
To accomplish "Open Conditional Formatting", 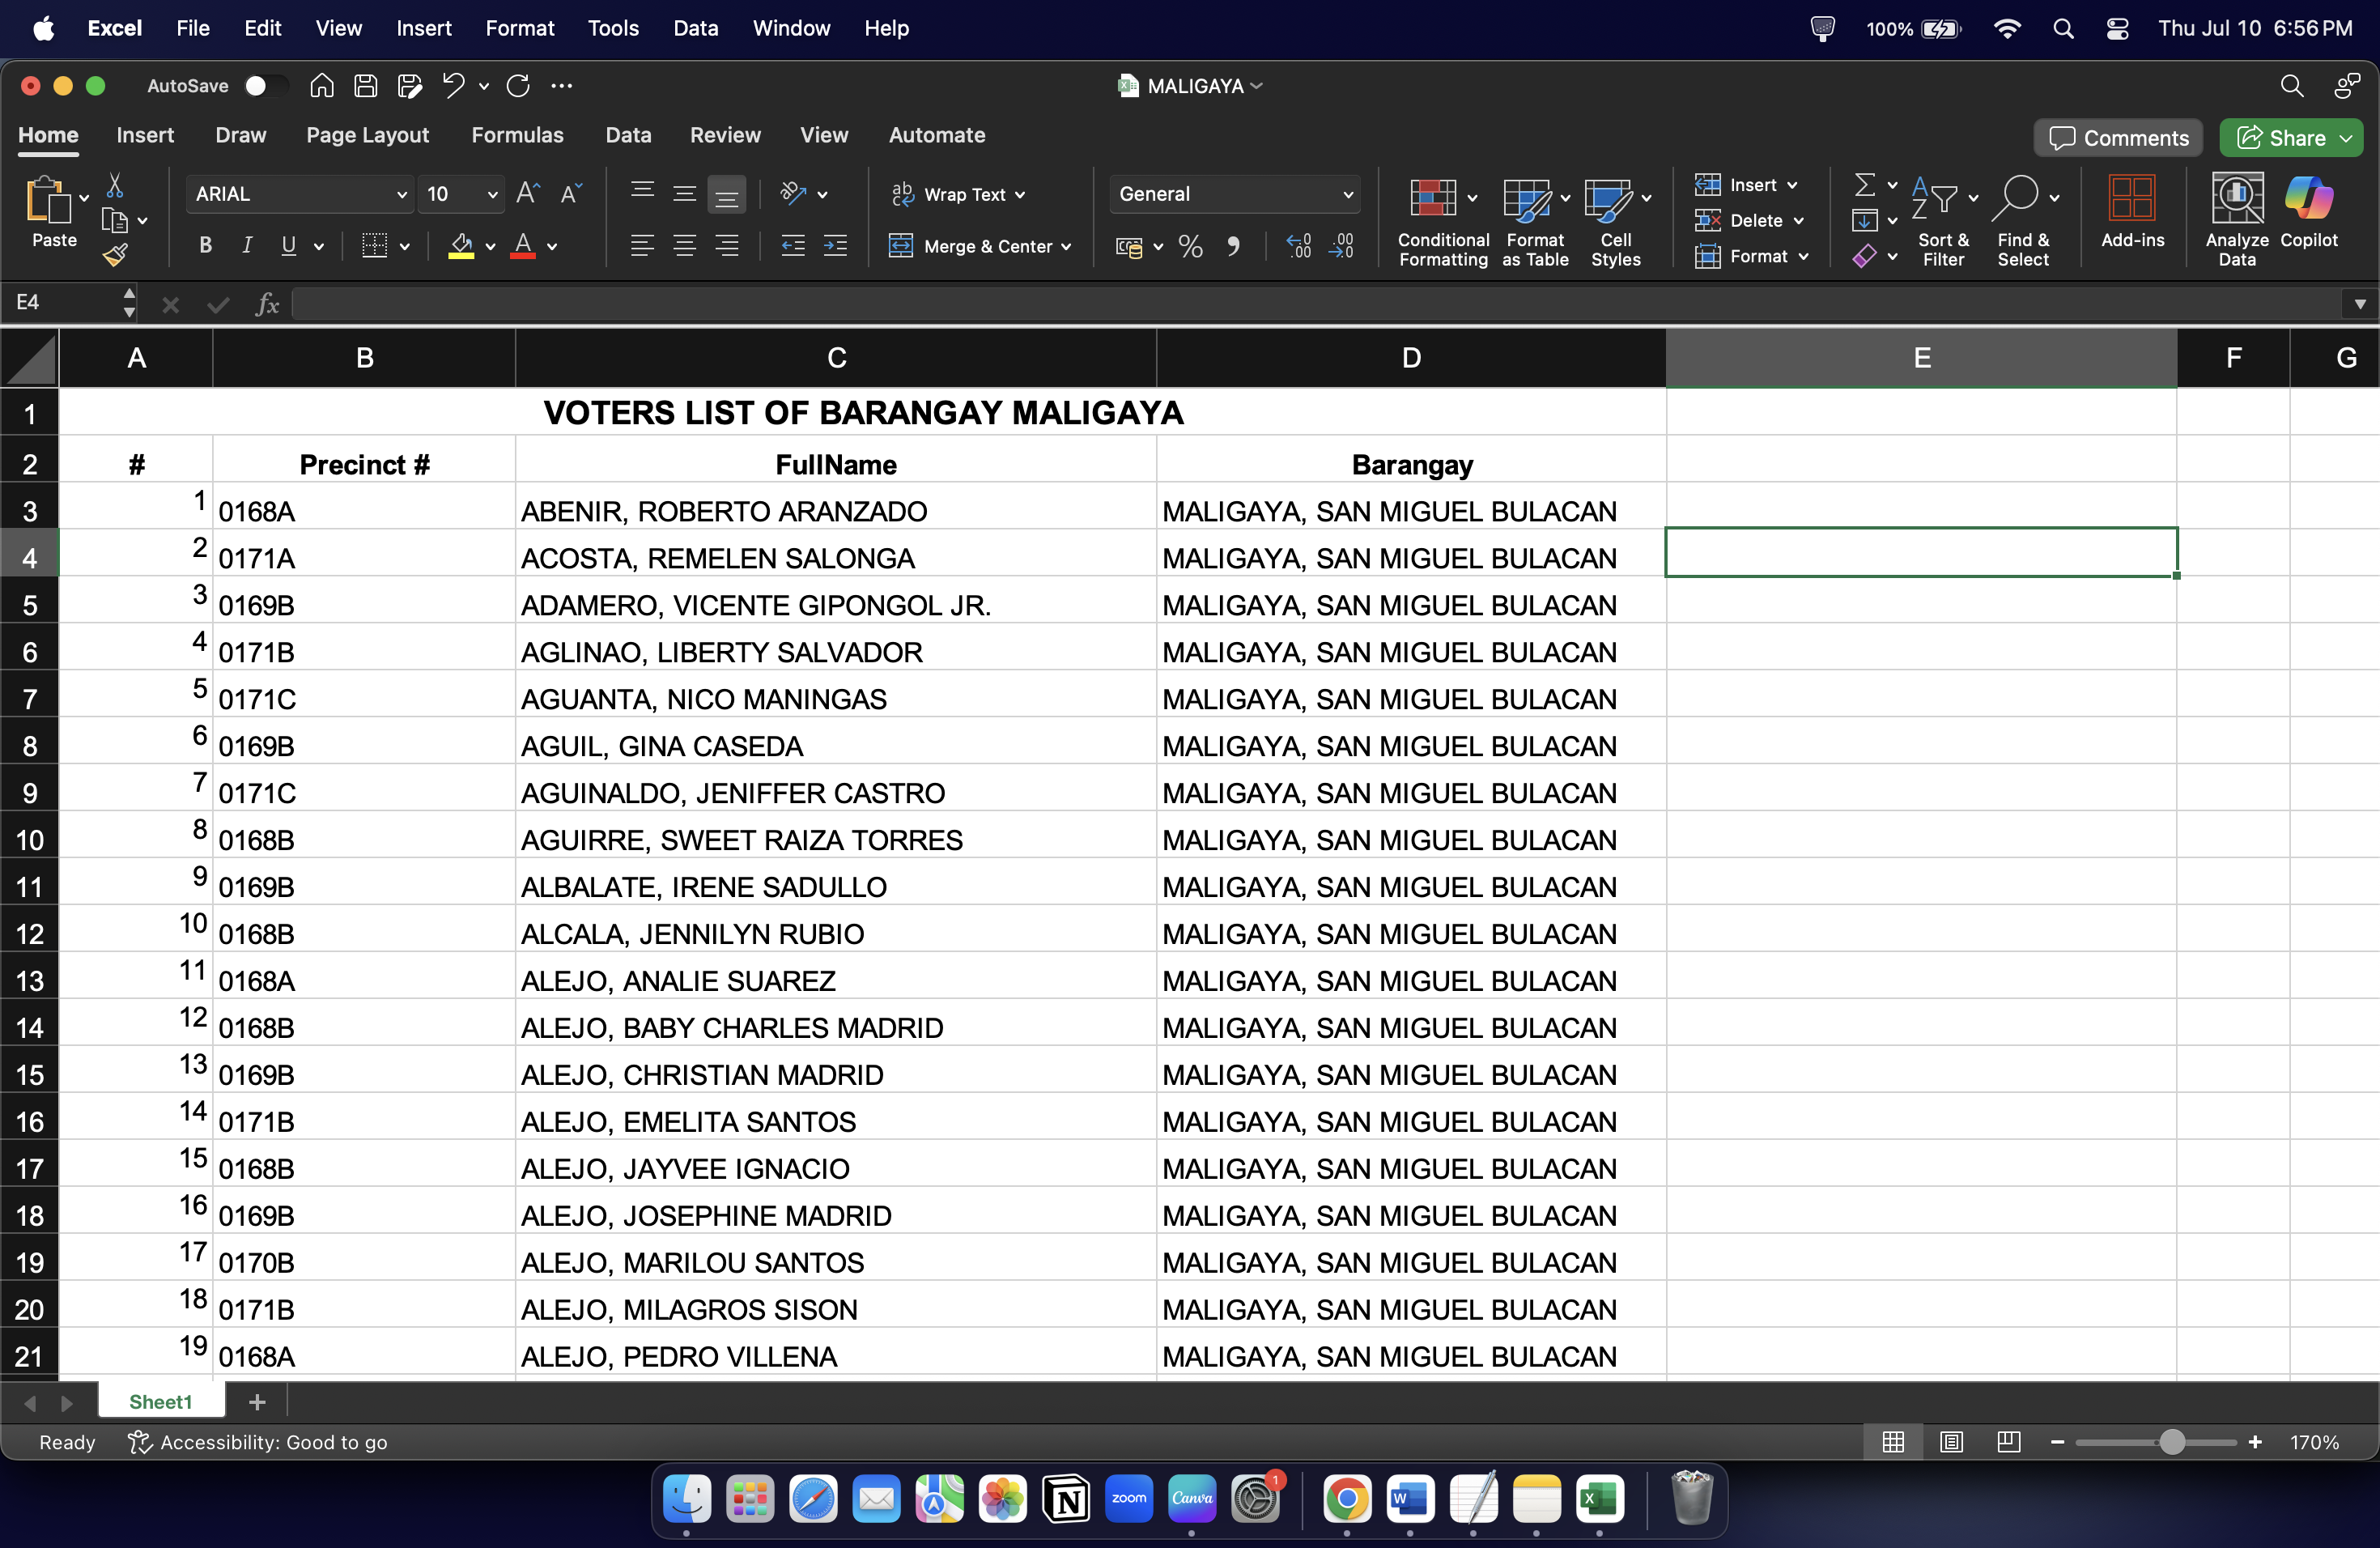I will click(1442, 221).
